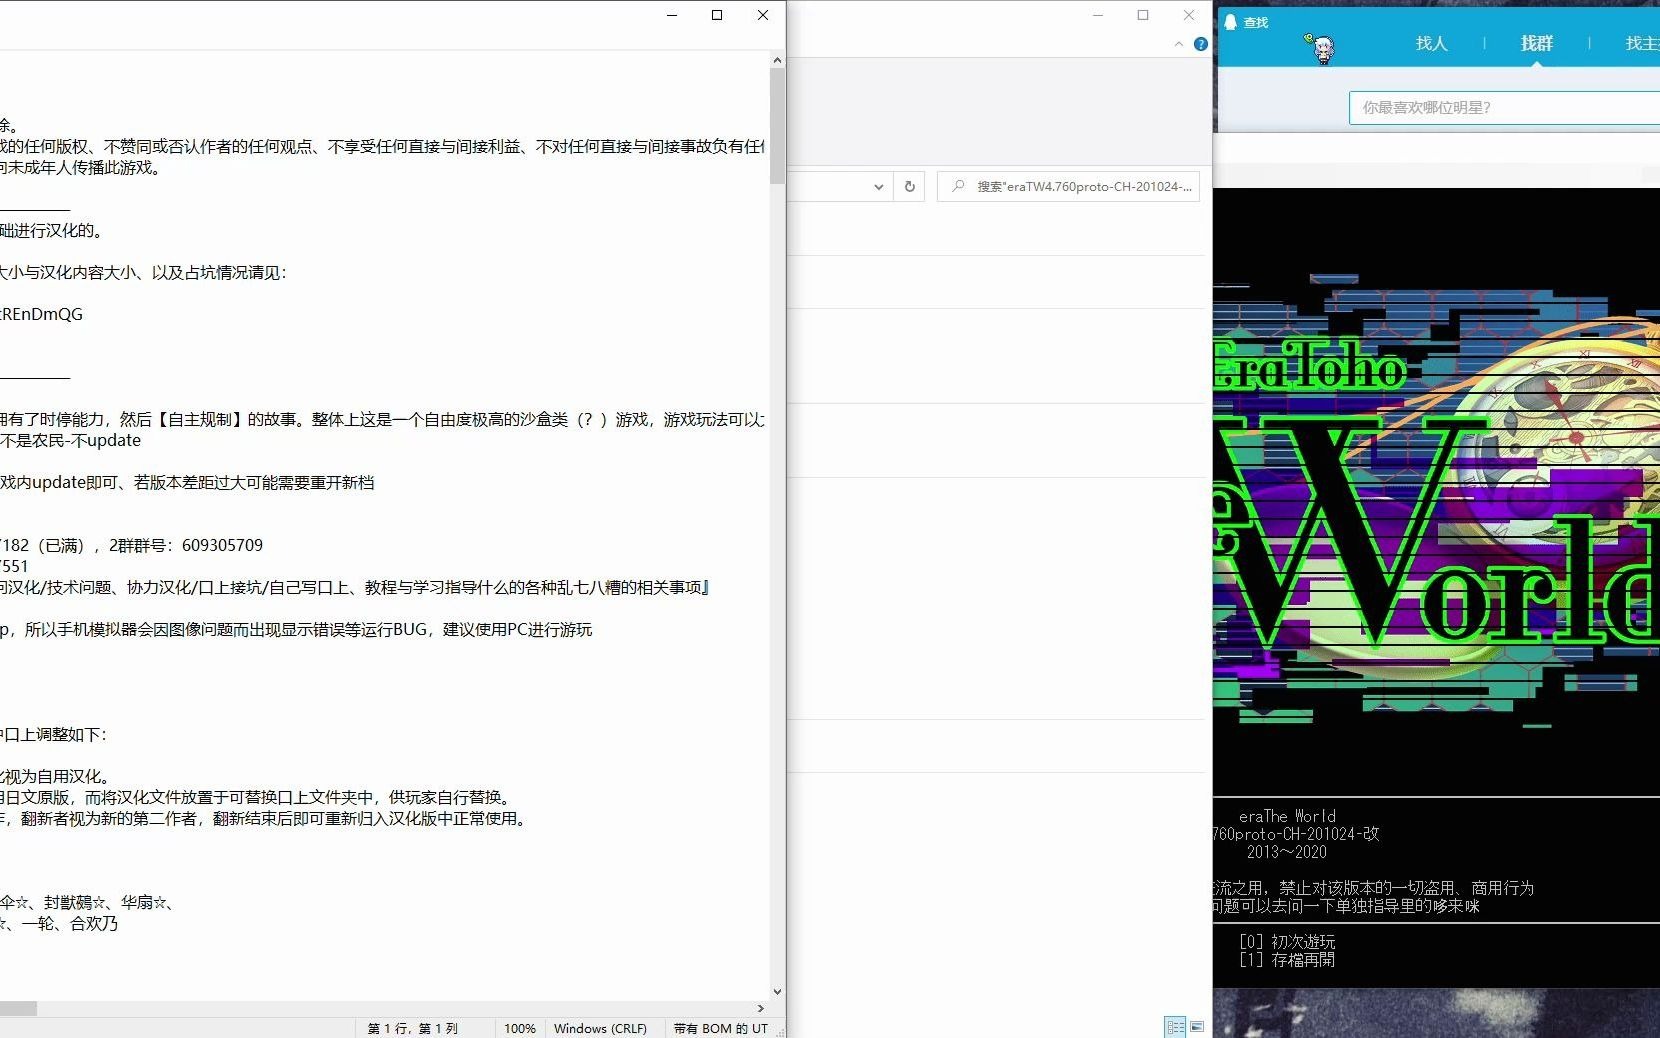
Task: Open the 找人 tab in QQ find window
Action: [x=1431, y=43]
